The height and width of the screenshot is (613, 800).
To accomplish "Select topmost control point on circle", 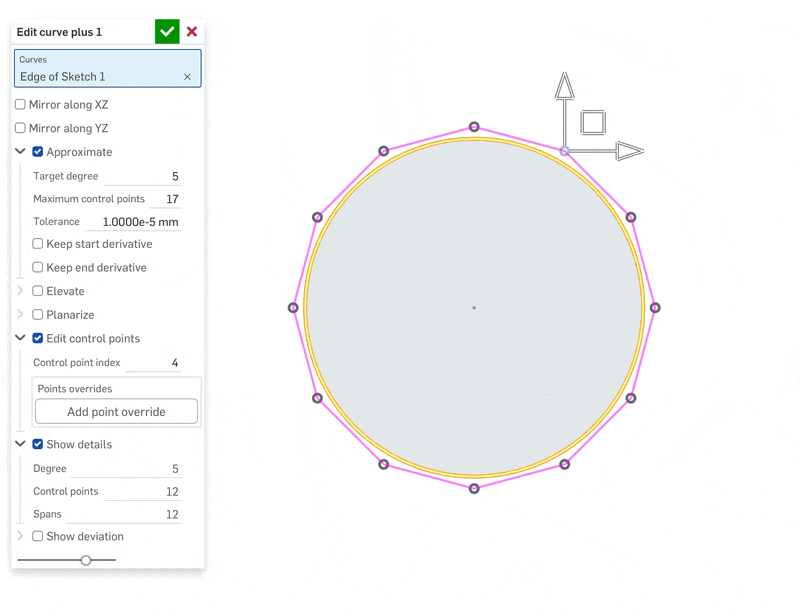I will pyautogui.click(x=474, y=127).
